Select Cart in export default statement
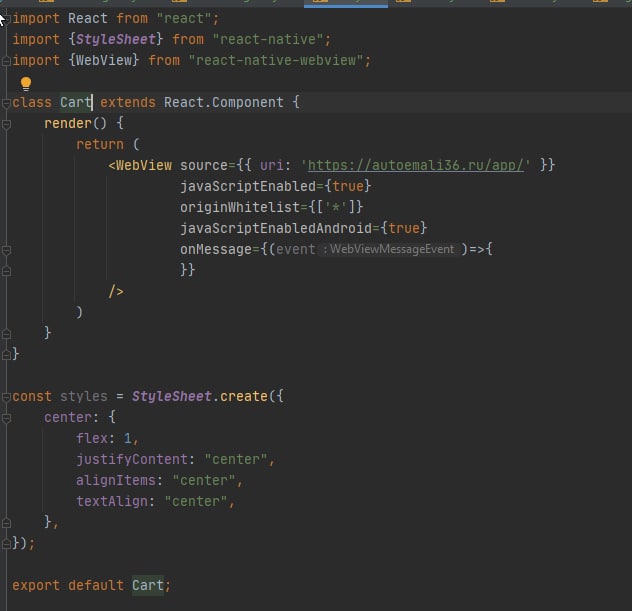 tap(147, 585)
